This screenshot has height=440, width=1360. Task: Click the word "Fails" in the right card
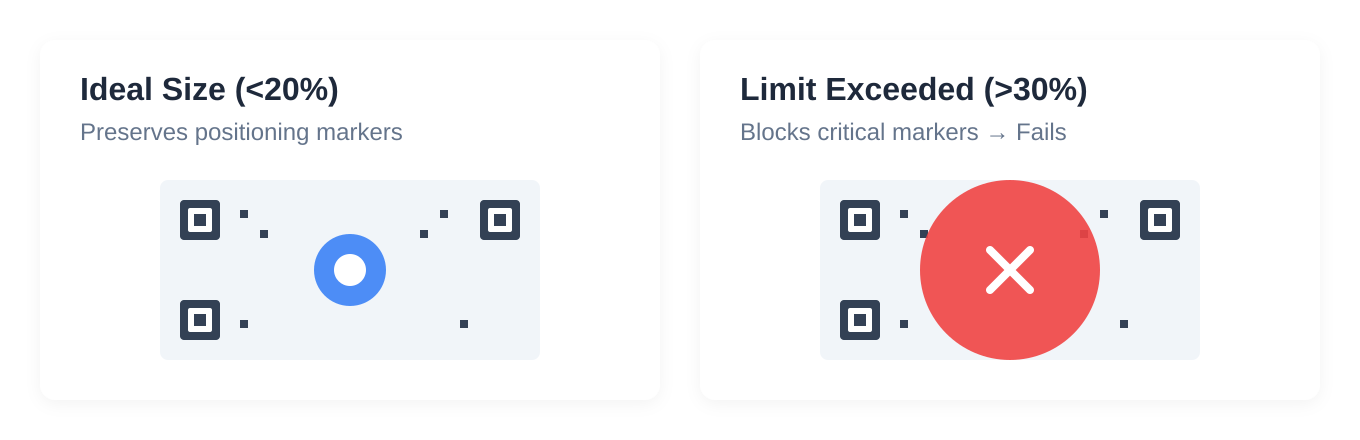point(1041,132)
